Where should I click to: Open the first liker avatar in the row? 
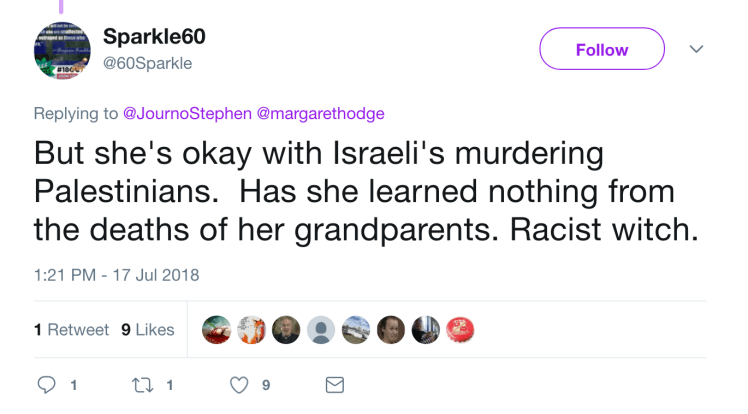coord(216,329)
